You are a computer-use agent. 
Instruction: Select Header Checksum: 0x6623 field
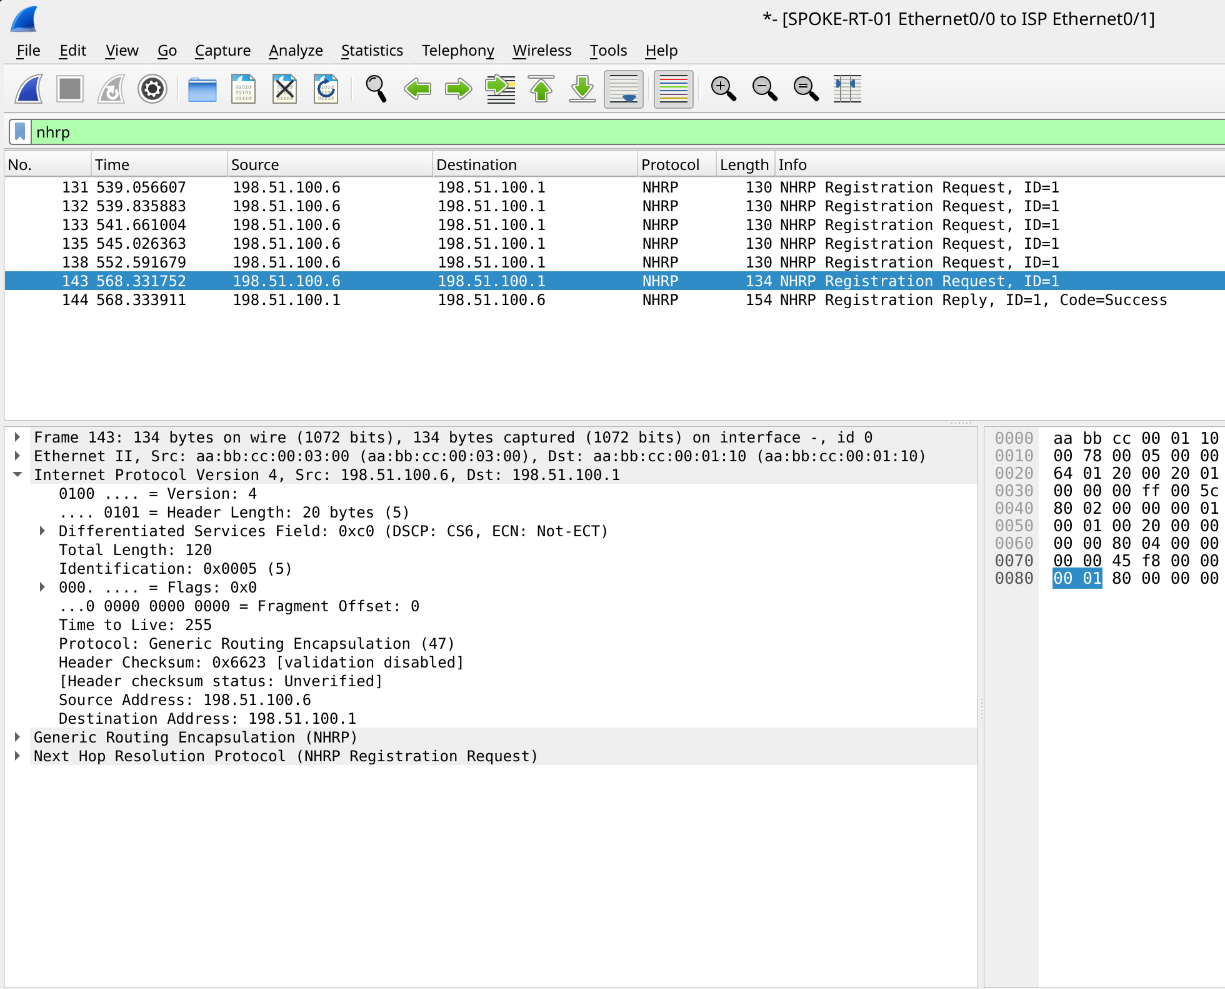point(261,662)
